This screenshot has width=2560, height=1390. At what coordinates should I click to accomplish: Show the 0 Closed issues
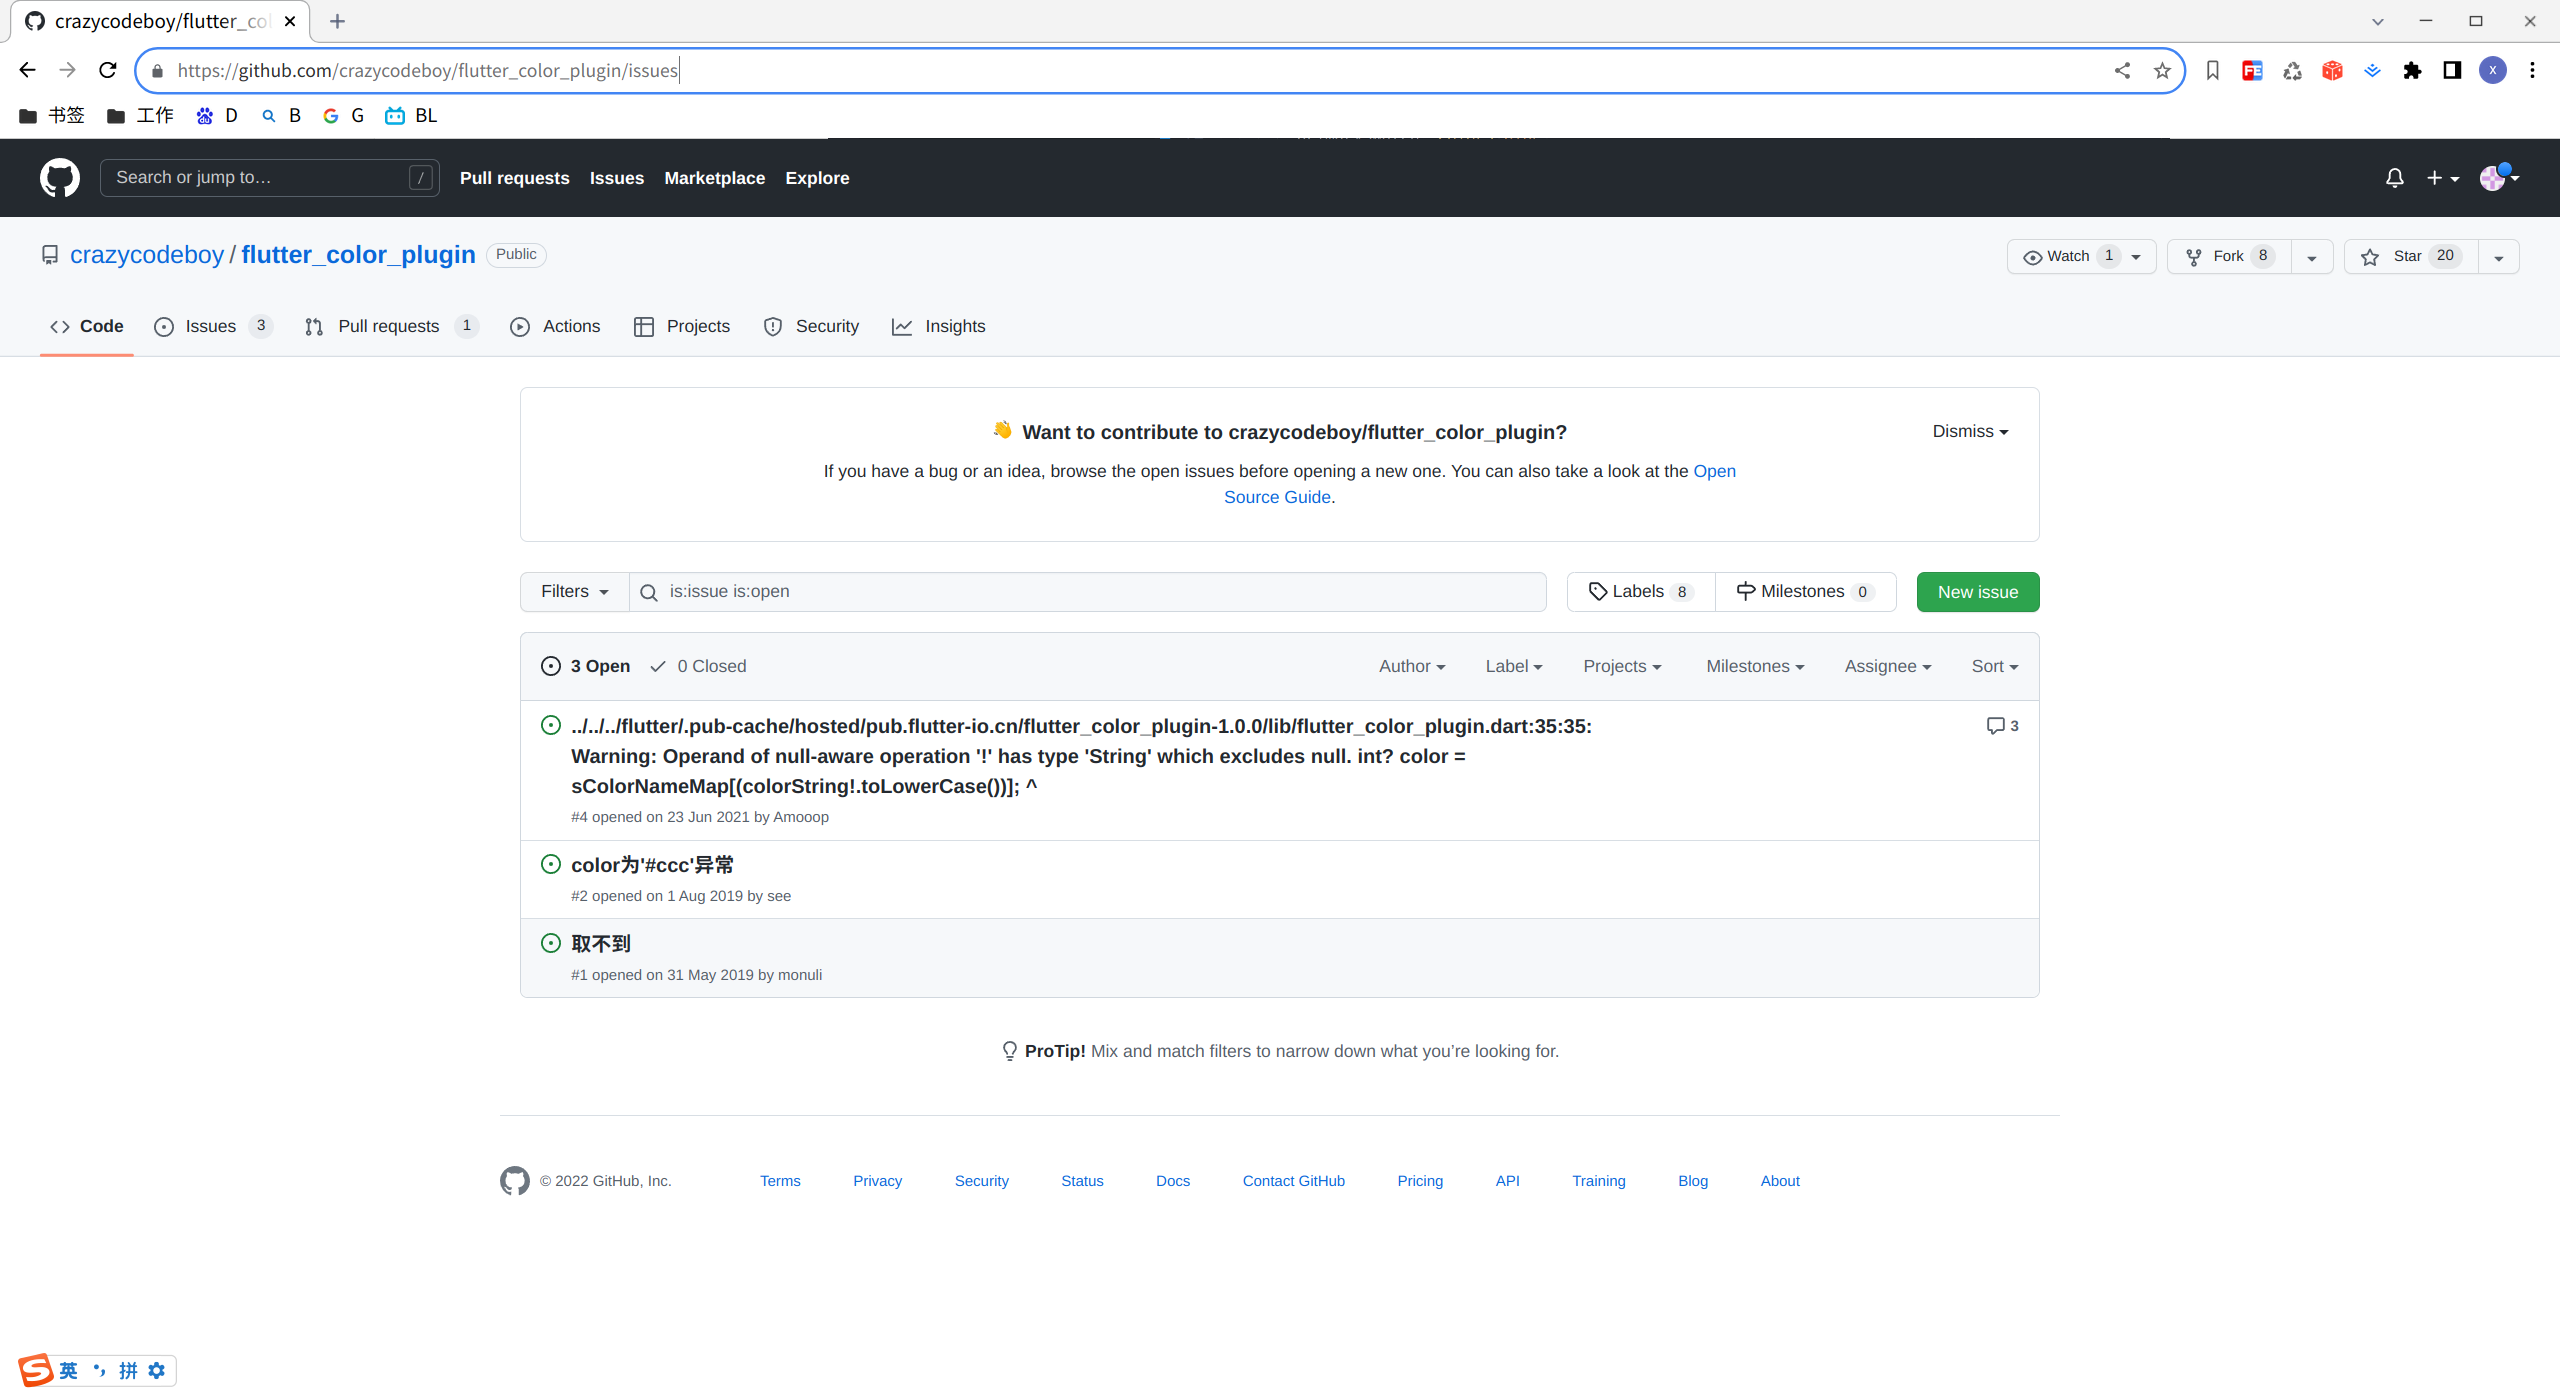[698, 666]
